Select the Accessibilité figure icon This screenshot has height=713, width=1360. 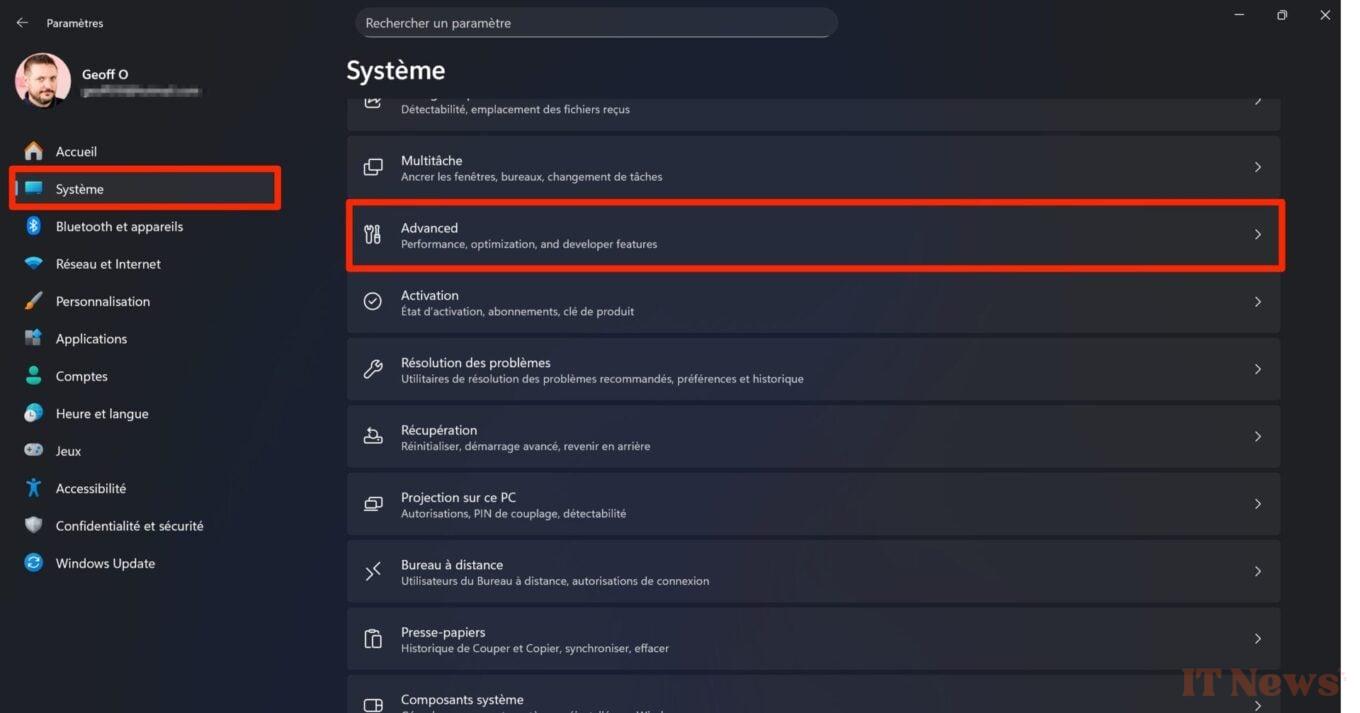point(34,488)
